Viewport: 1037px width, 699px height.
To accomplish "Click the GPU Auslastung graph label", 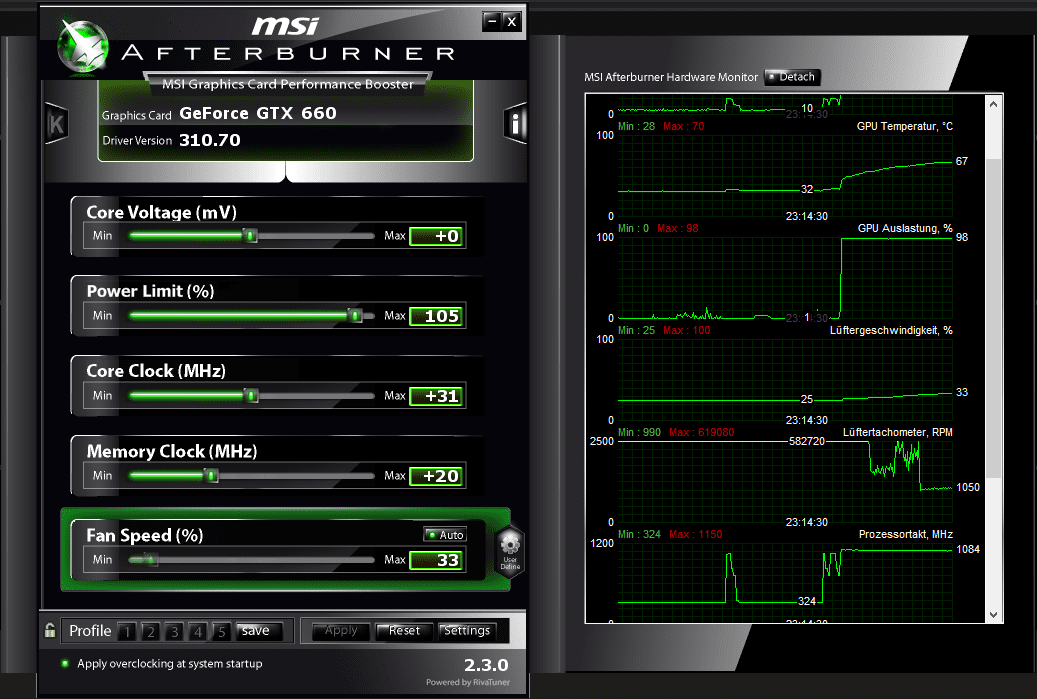I will tap(905, 228).
